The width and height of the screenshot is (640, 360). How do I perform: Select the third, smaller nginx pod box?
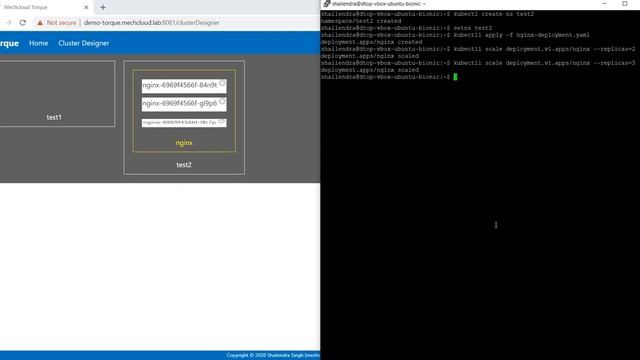click(184, 122)
